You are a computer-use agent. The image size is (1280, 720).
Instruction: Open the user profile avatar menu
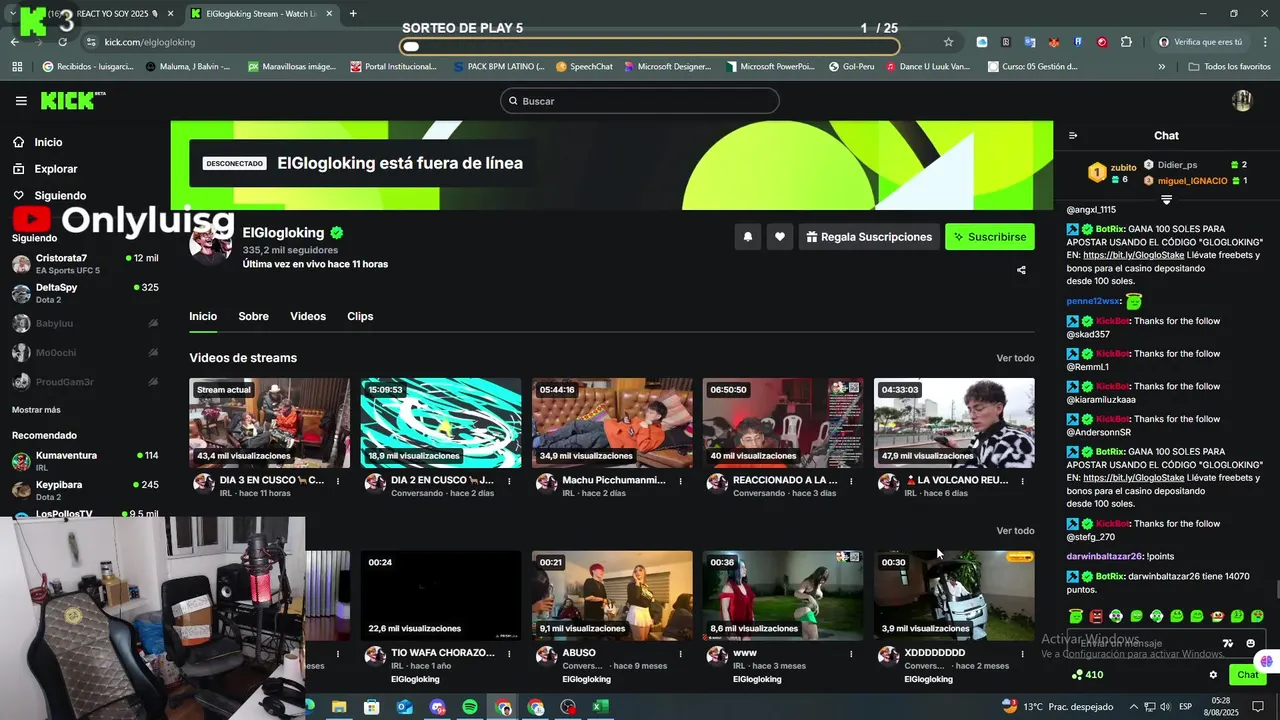[x=1242, y=100]
